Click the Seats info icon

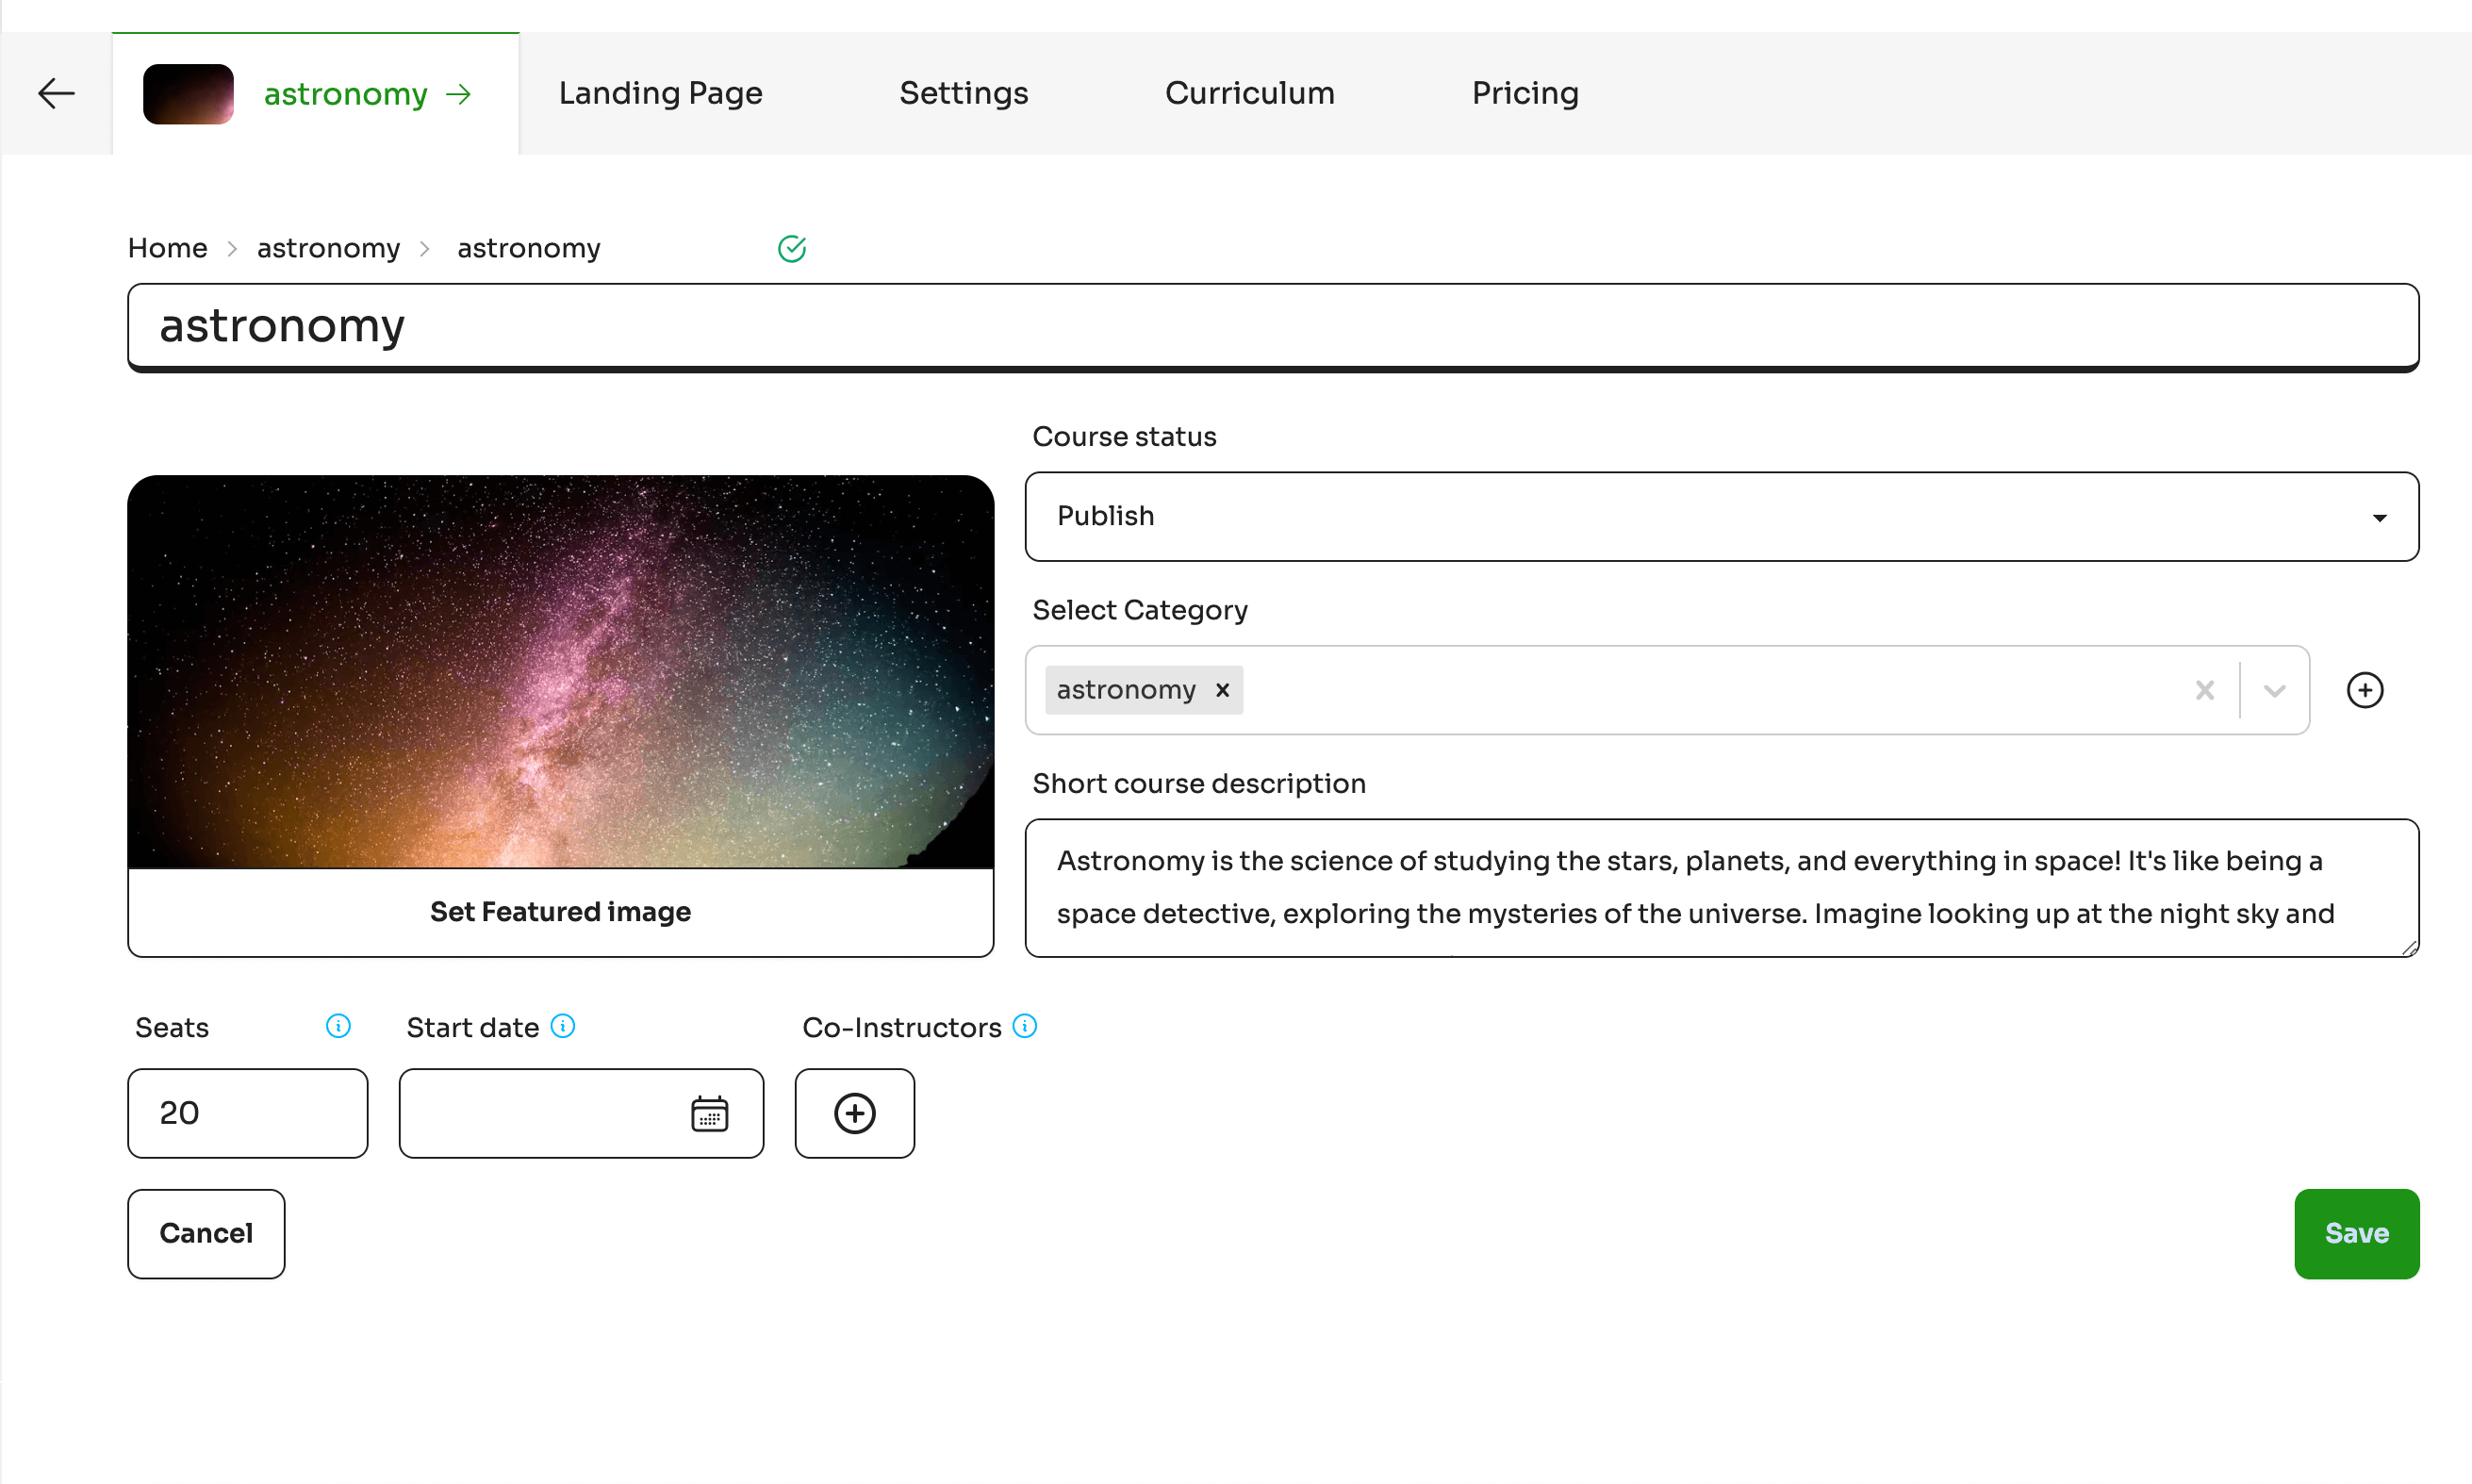[338, 1026]
